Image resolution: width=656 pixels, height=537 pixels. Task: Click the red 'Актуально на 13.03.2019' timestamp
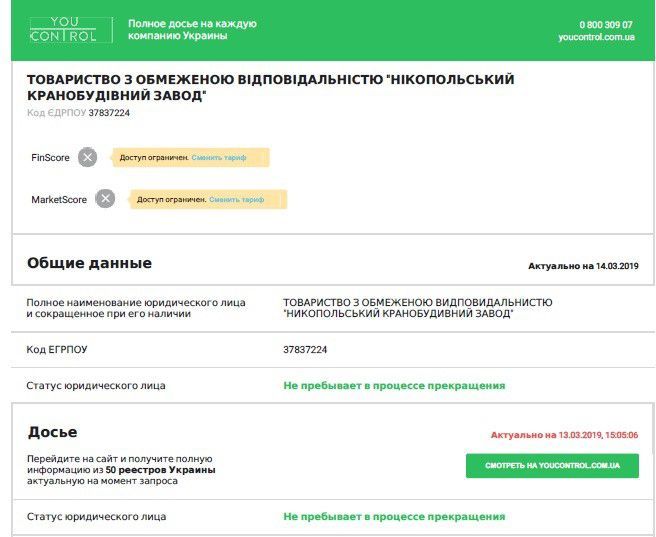564,435
